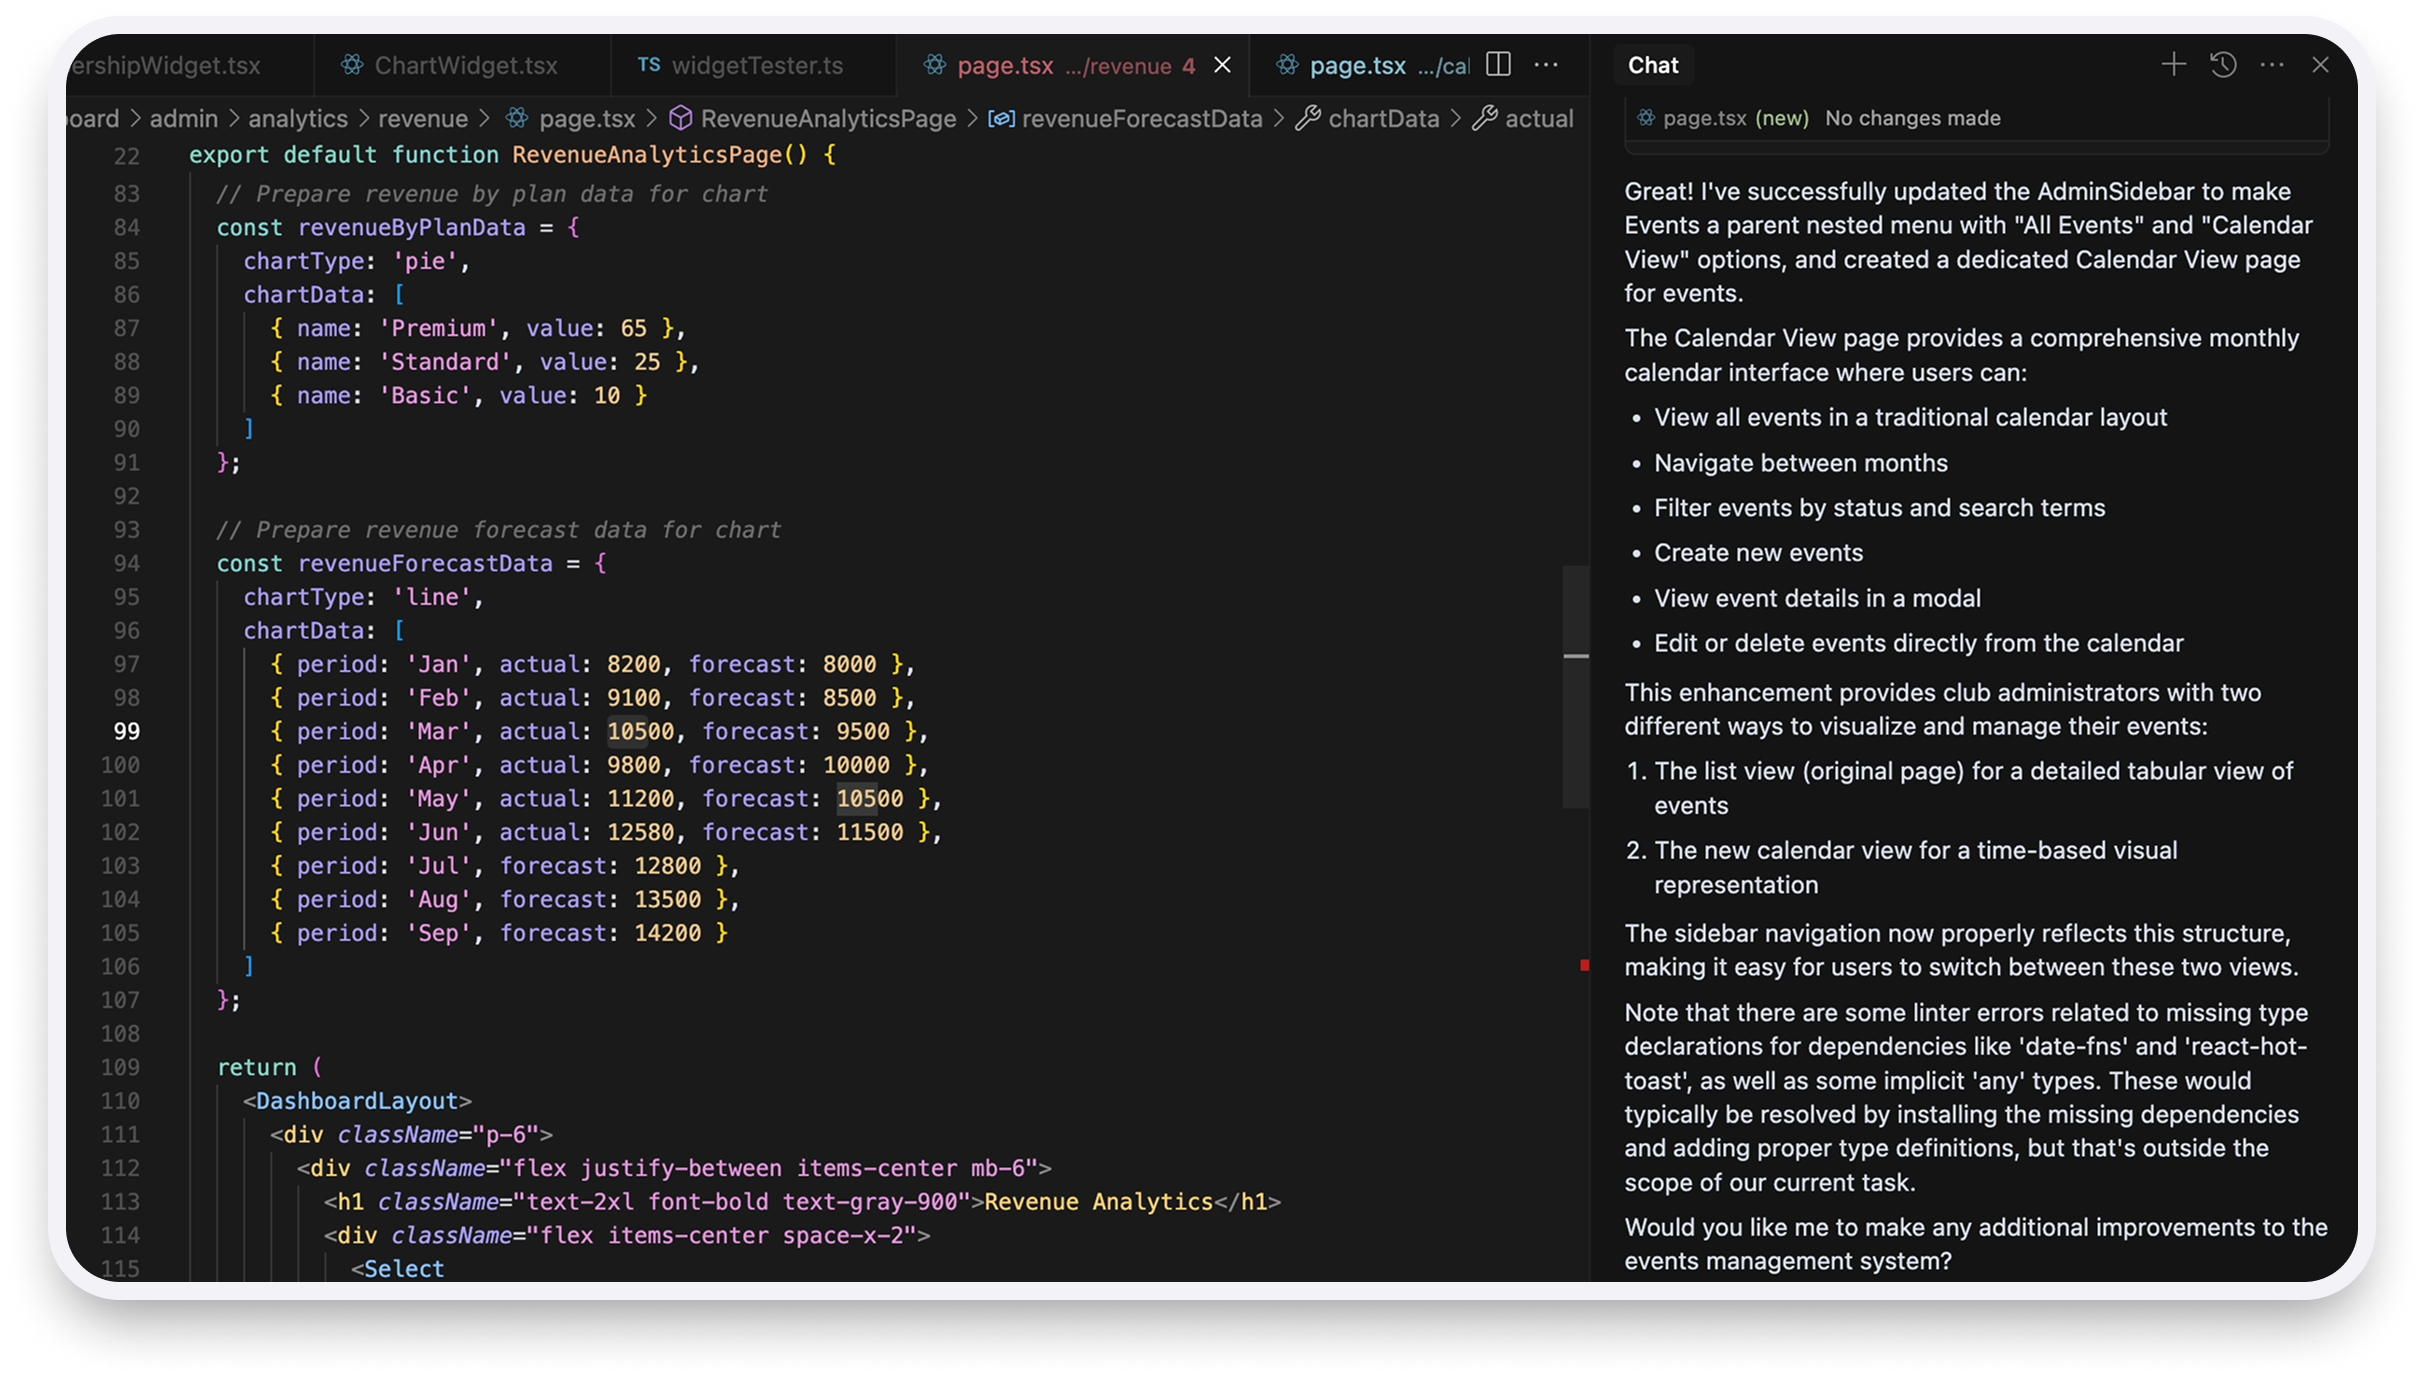Open page.tsx breadcrumb dropdown
The image size is (2424, 1380).
tap(586, 118)
